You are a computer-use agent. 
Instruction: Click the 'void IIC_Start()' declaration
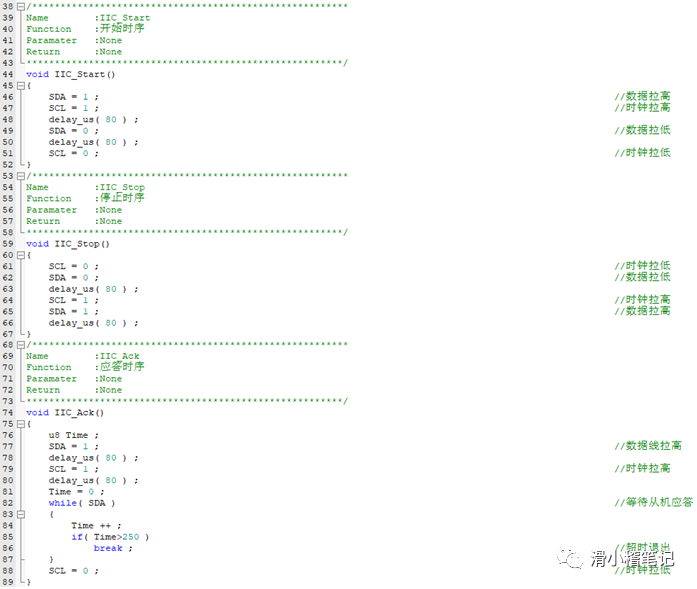[x=71, y=74]
